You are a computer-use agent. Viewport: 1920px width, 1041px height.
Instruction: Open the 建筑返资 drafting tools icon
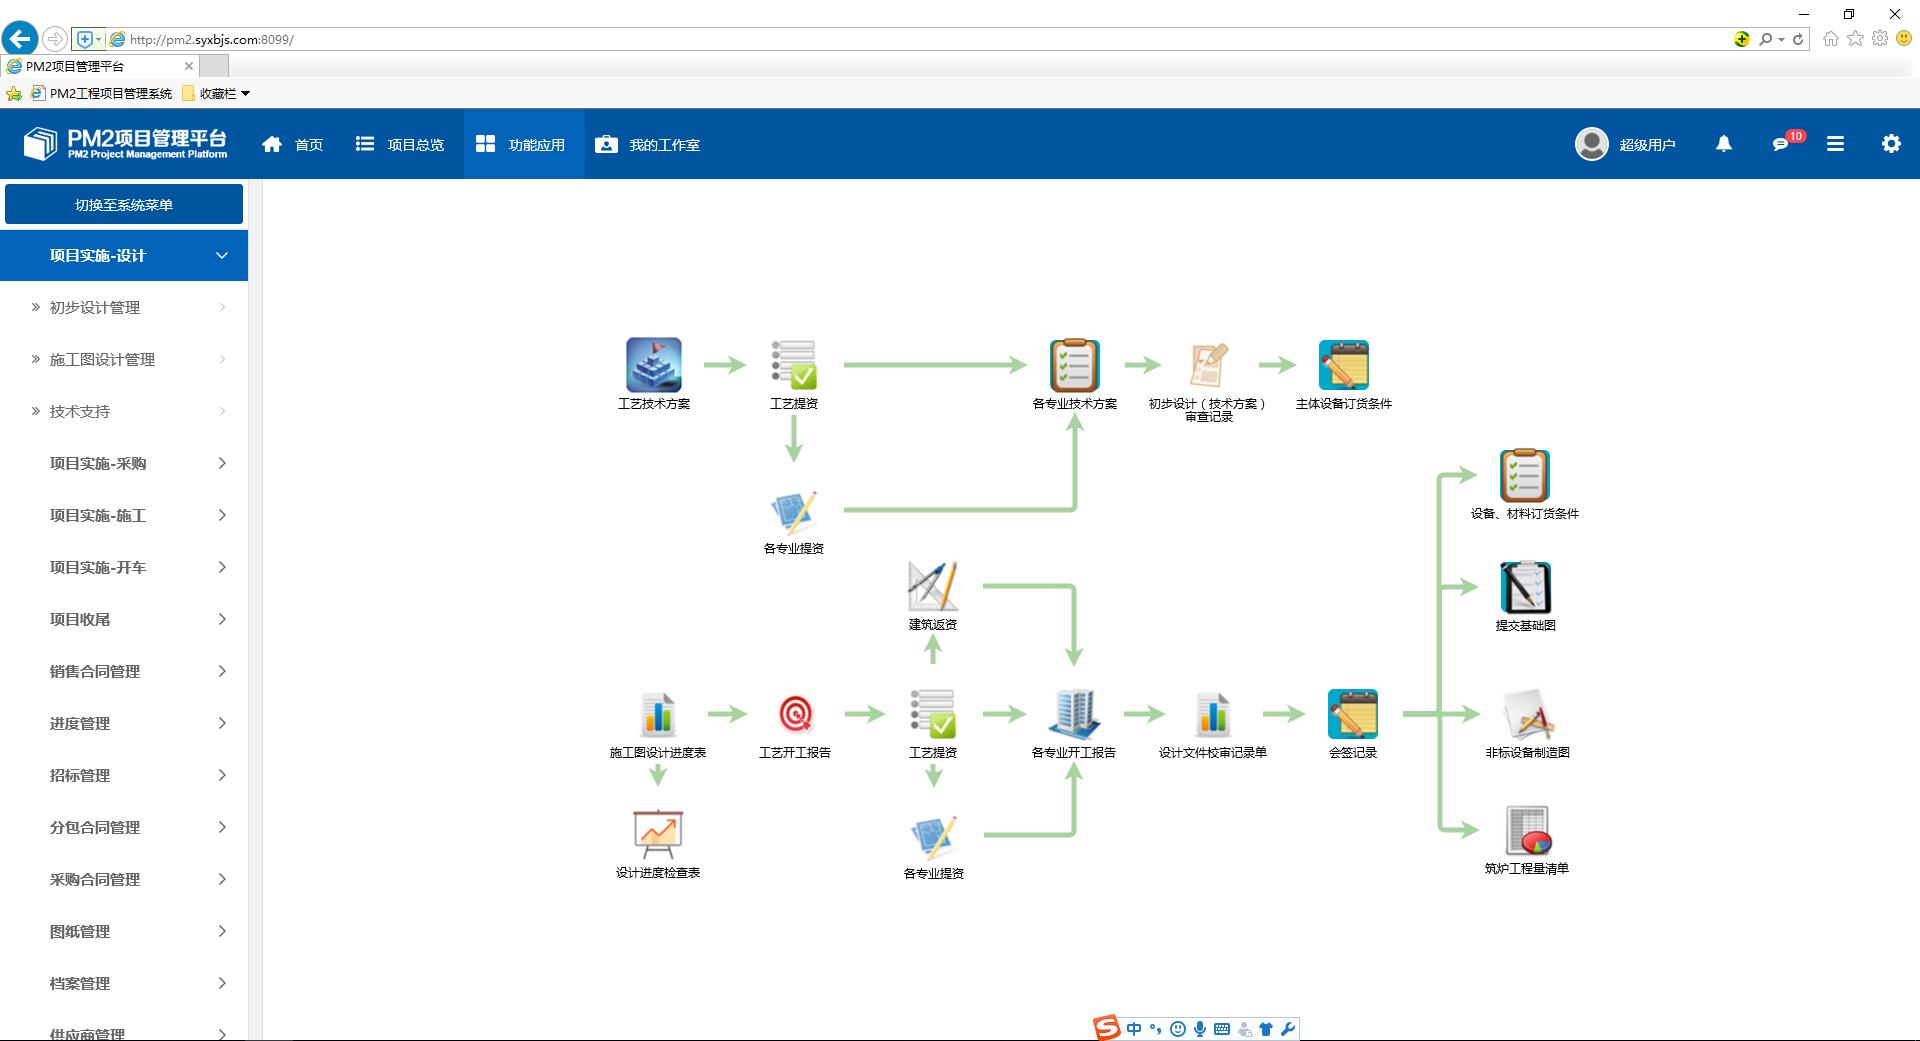[932, 586]
